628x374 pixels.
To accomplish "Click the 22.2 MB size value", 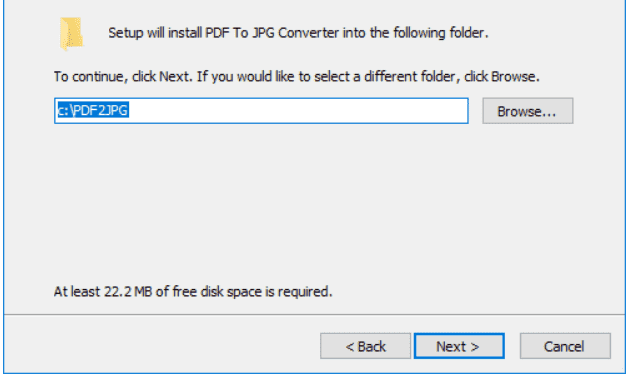I will tap(128, 292).
